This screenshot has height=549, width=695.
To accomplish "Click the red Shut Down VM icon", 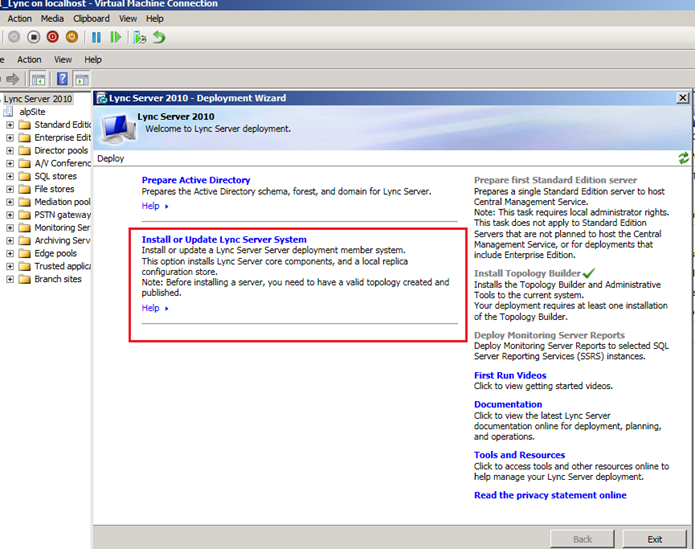I will (x=52, y=37).
